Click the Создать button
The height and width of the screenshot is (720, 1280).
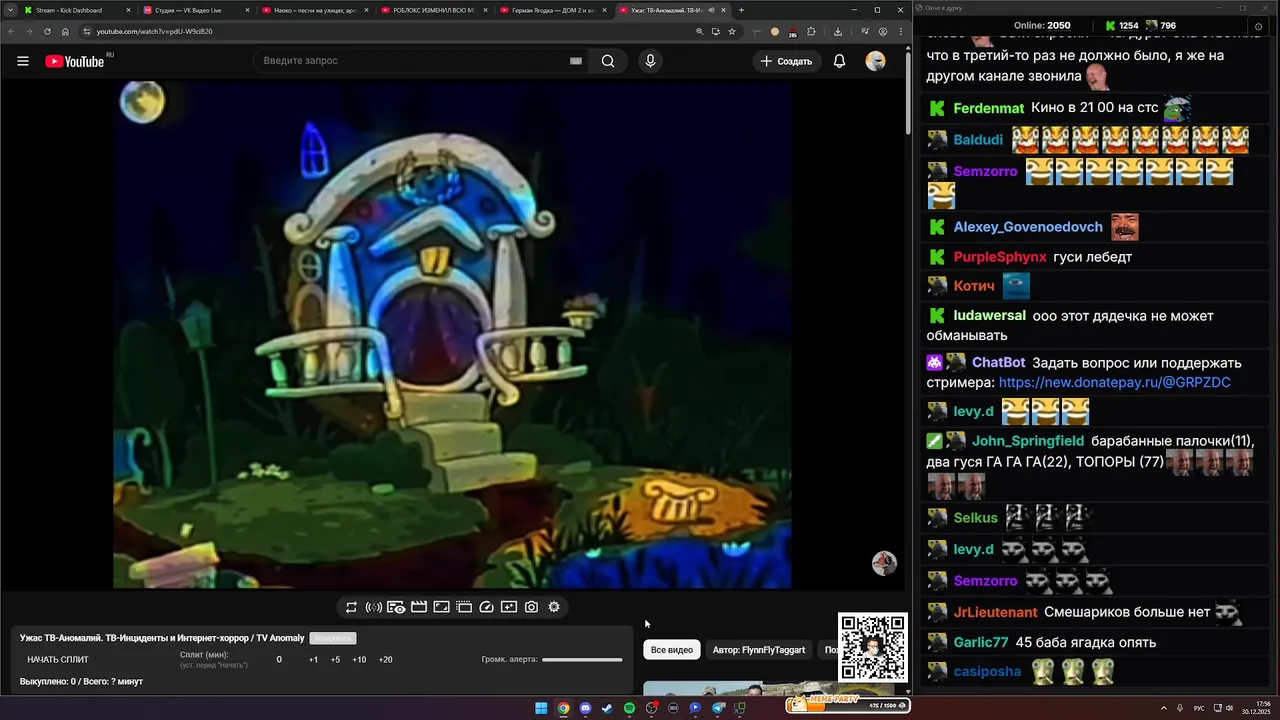786,61
